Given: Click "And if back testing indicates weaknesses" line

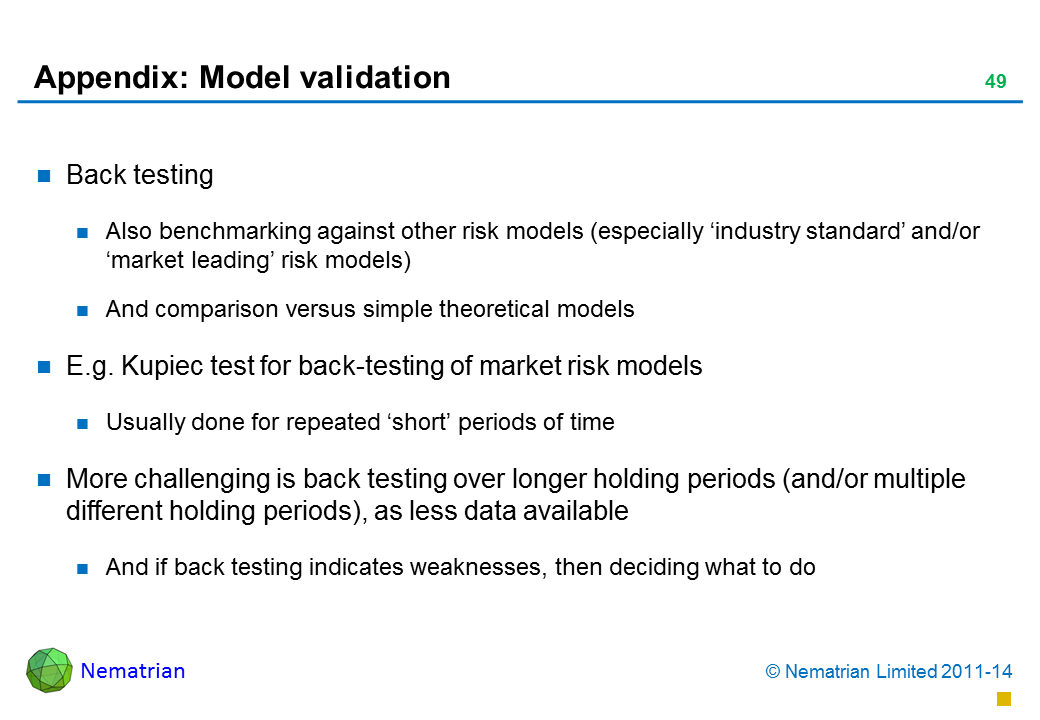Looking at the screenshot, I should point(460,568).
